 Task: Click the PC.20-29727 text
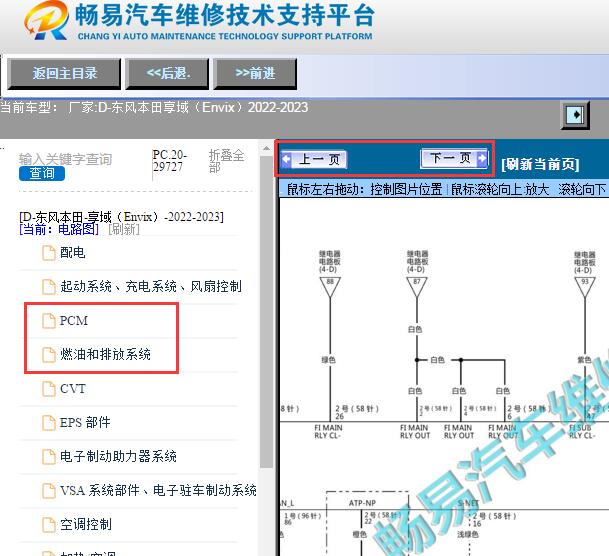coord(170,160)
